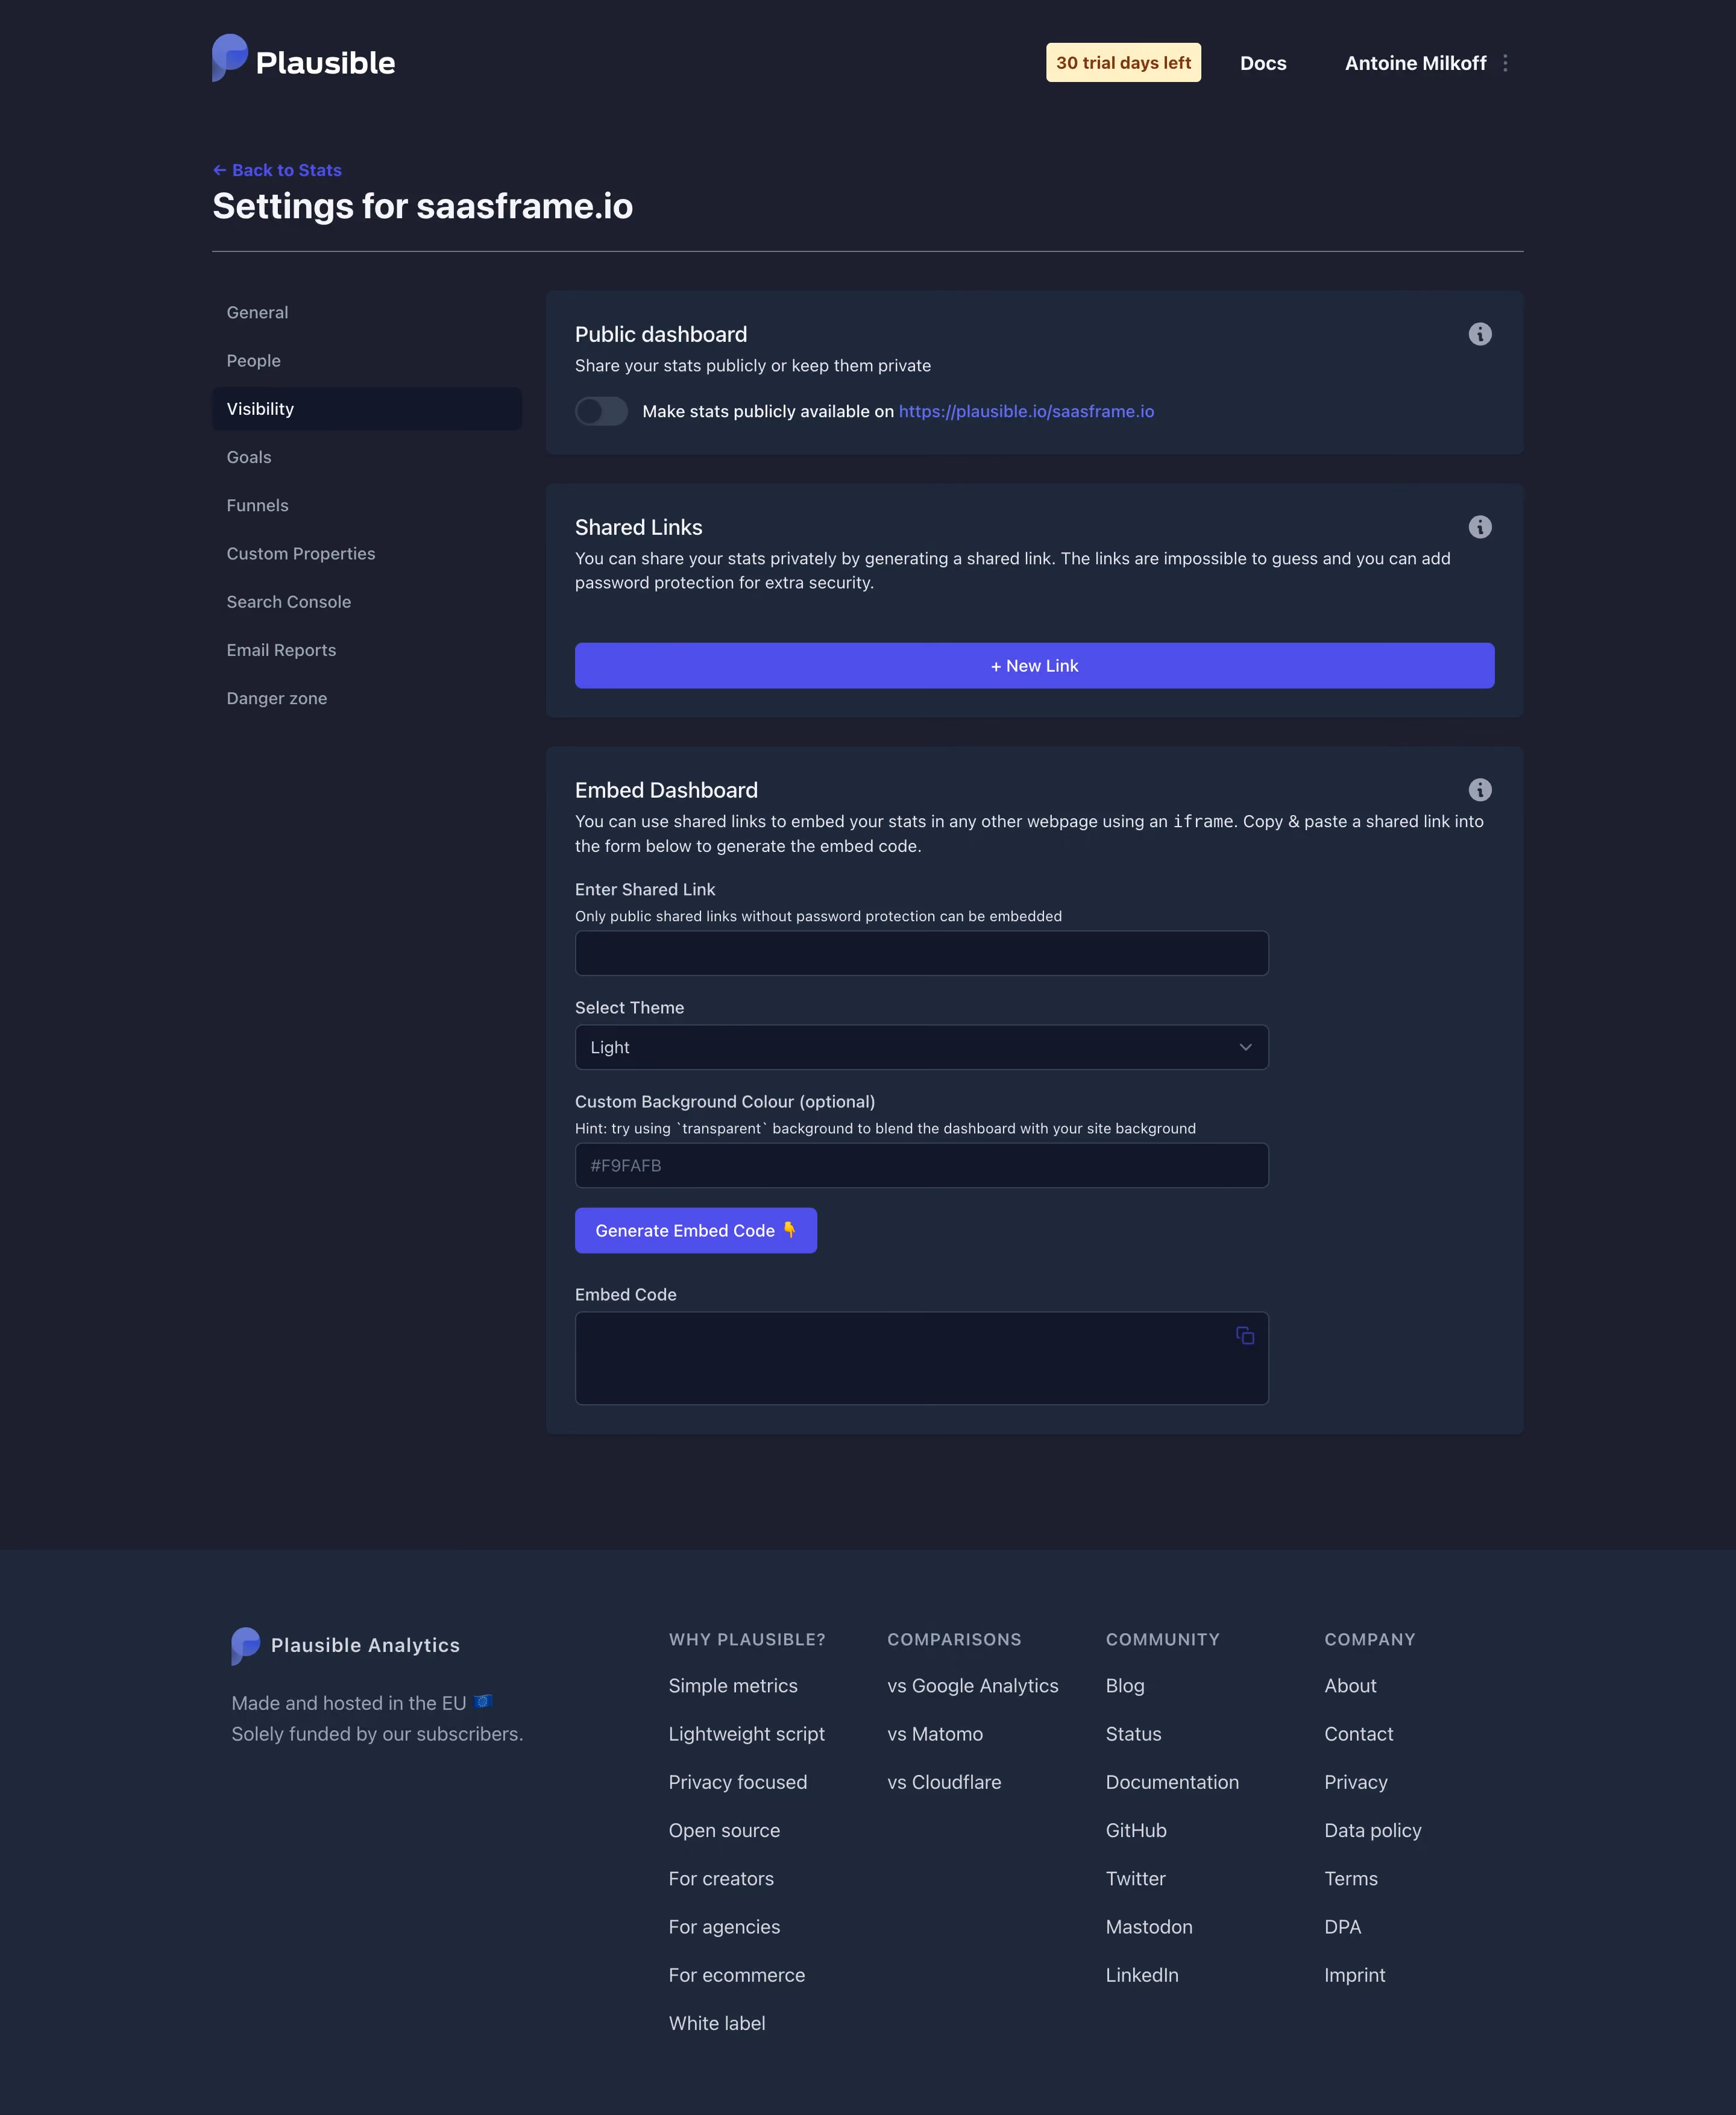The height and width of the screenshot is (2115, 1736).
Task: Open the Status footer link
Action: 1133,1734
